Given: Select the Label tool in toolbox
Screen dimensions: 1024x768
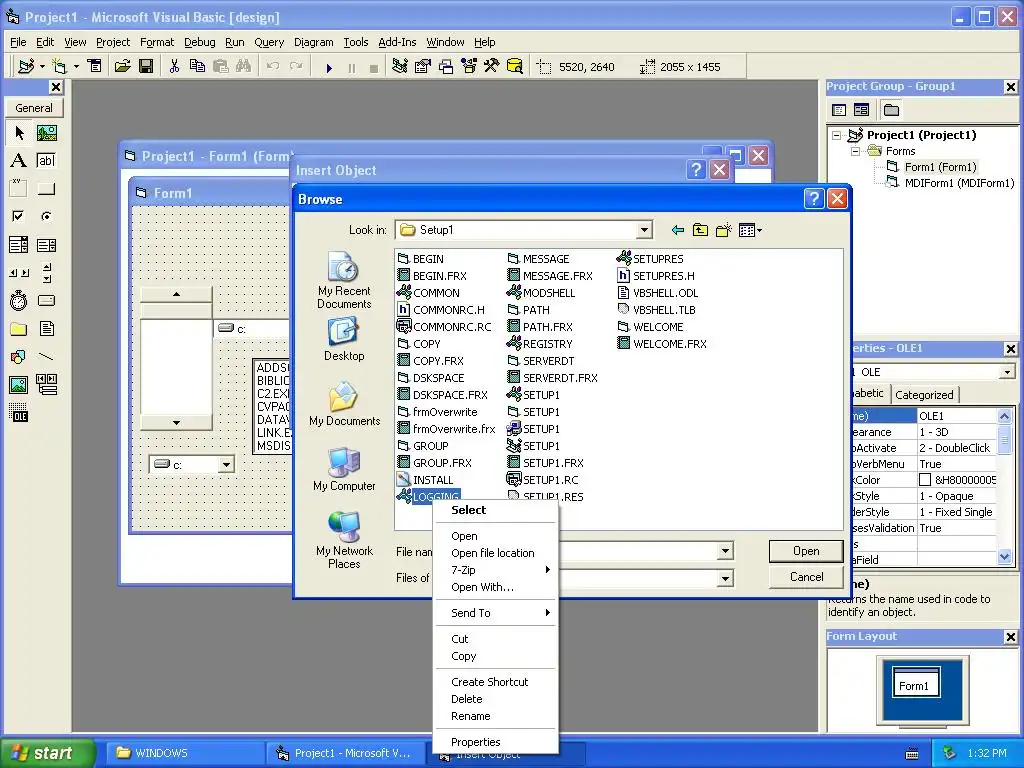Looking at the screenshot, I should pyautogui.click(x=19, y=161).
